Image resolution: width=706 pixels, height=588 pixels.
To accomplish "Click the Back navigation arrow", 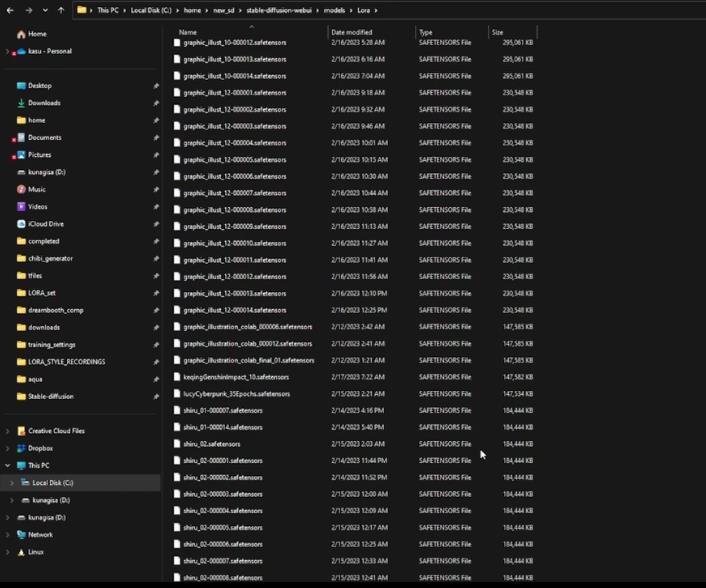I will click(10, 10).
